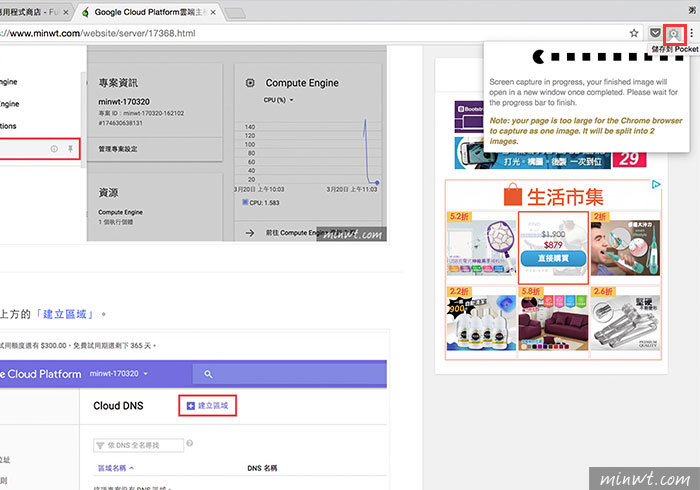
Task: Switch to the Chrome web store tab
Action: pyautogui.click(x=31, y=12)
